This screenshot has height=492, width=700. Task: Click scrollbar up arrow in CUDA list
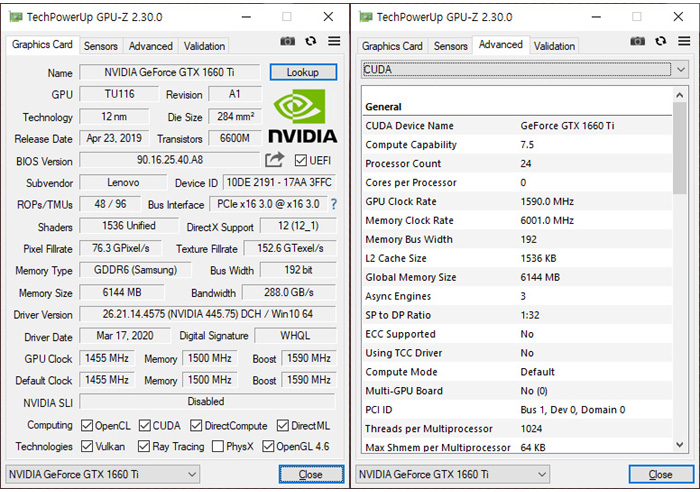pos(679,95)
